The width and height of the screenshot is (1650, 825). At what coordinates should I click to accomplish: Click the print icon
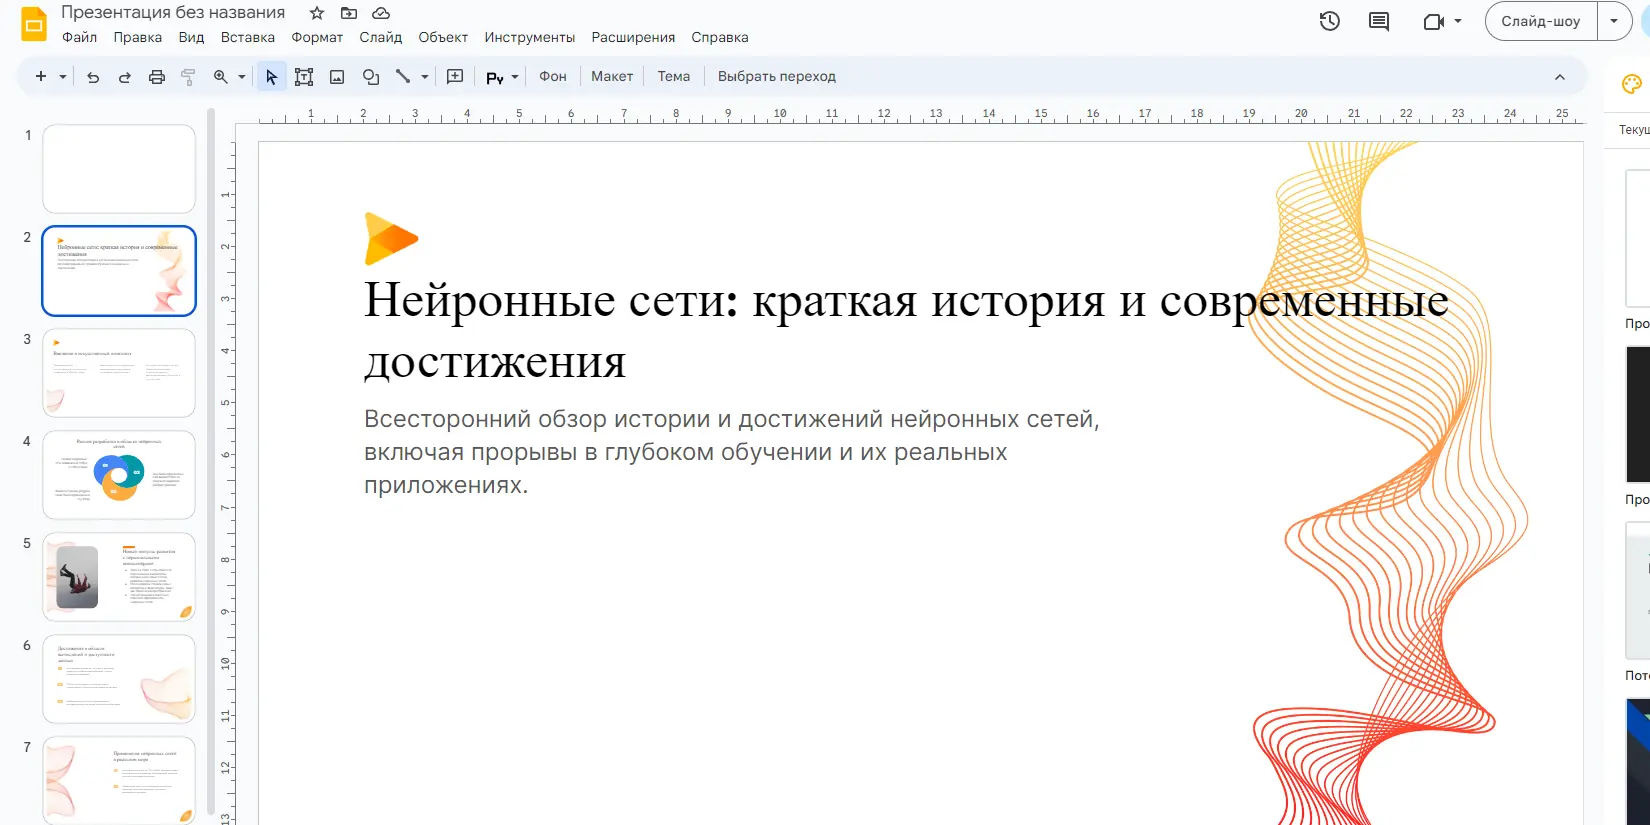pyautogui.click(x=157, y=77)
